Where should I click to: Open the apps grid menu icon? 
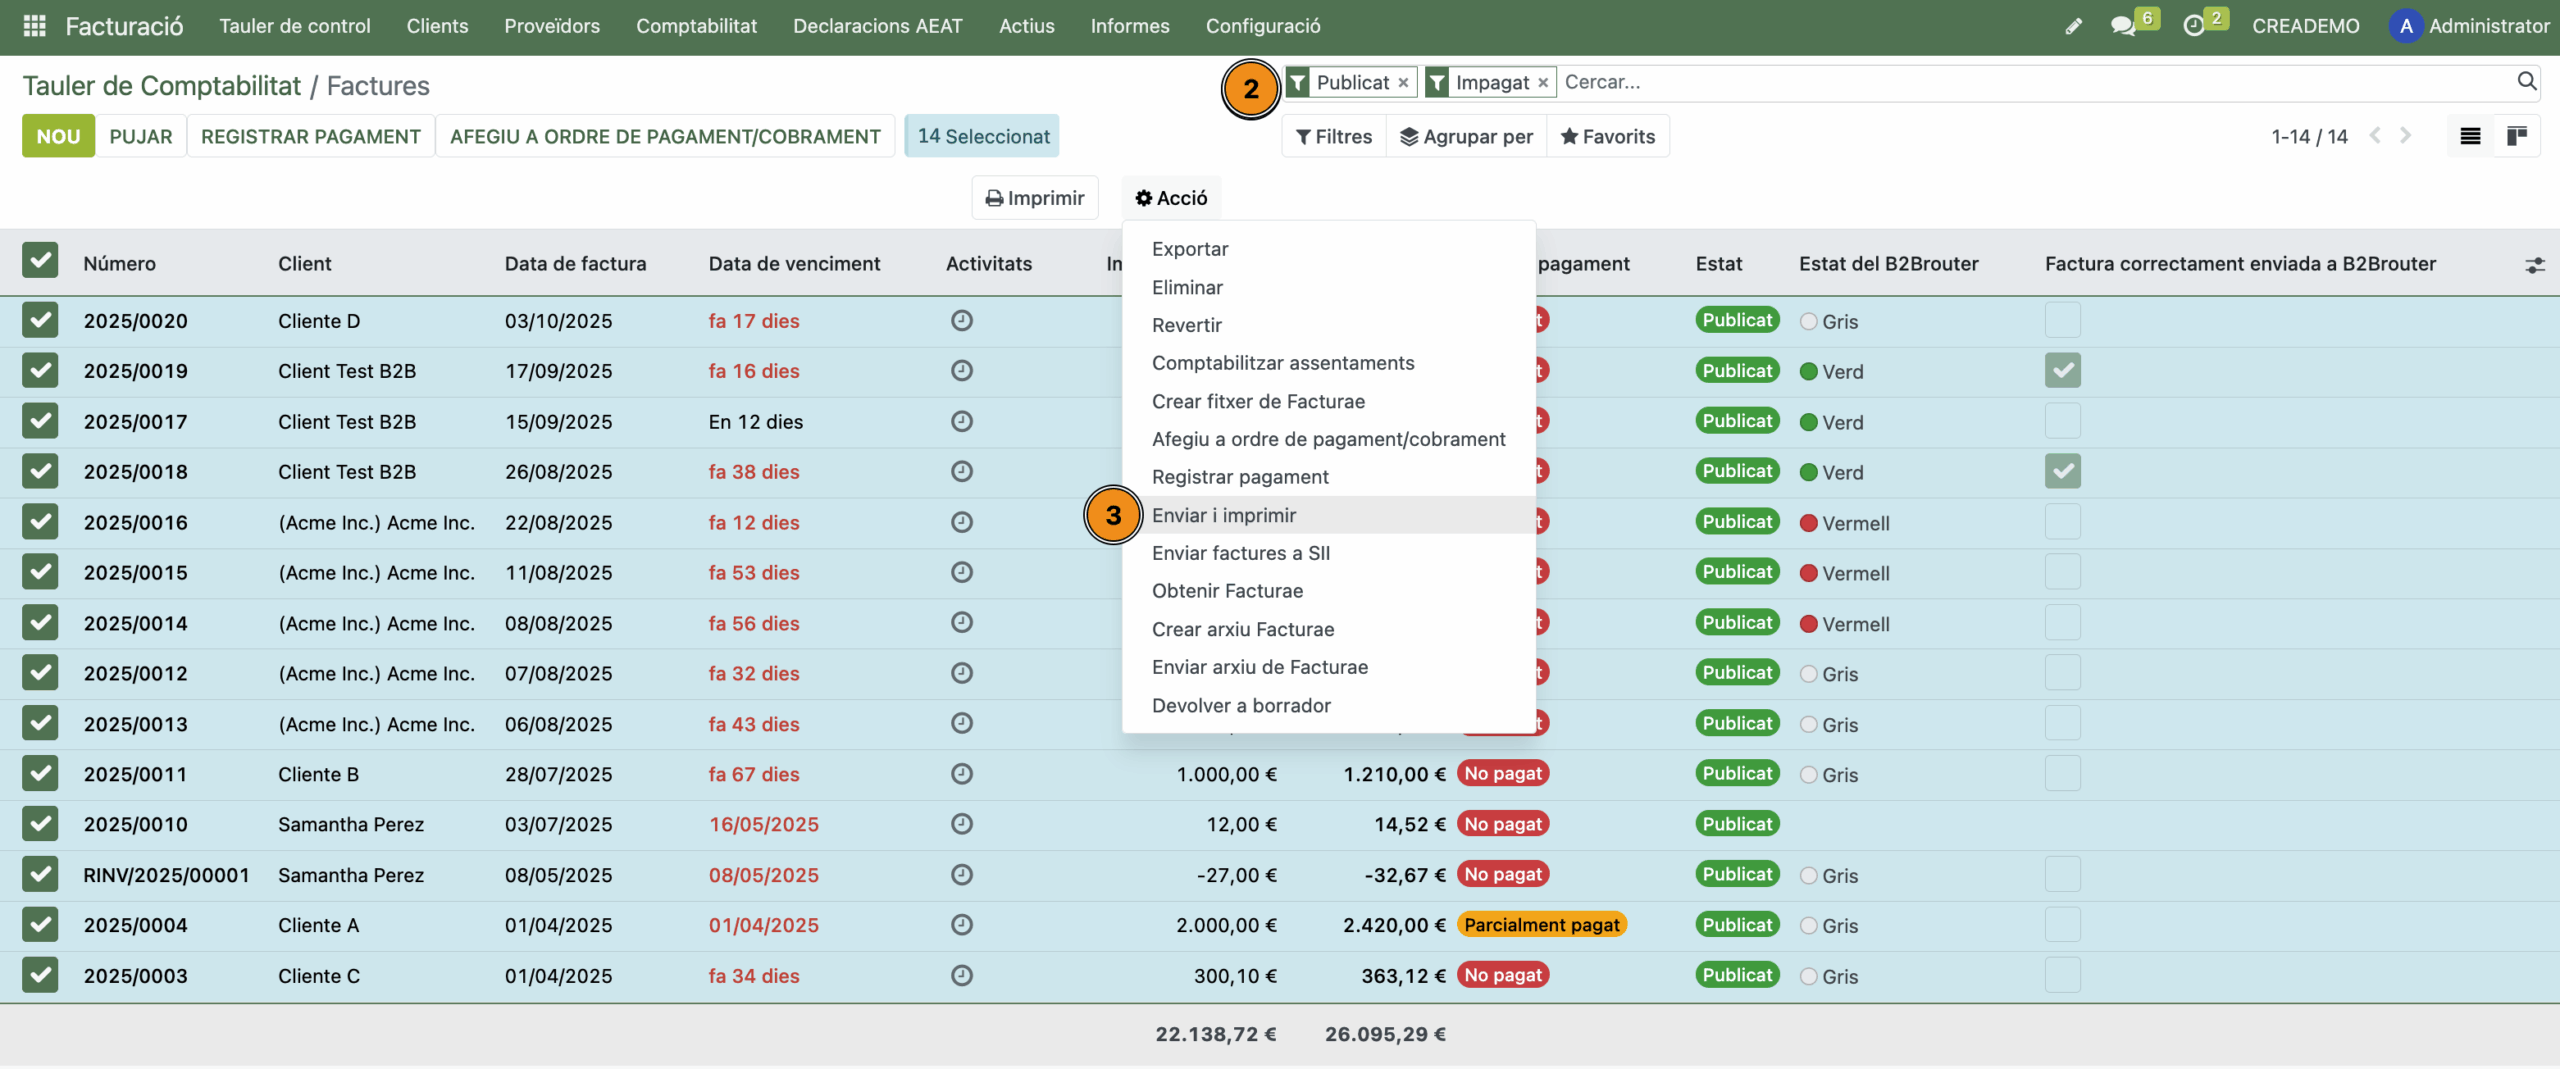pos(34,26)
